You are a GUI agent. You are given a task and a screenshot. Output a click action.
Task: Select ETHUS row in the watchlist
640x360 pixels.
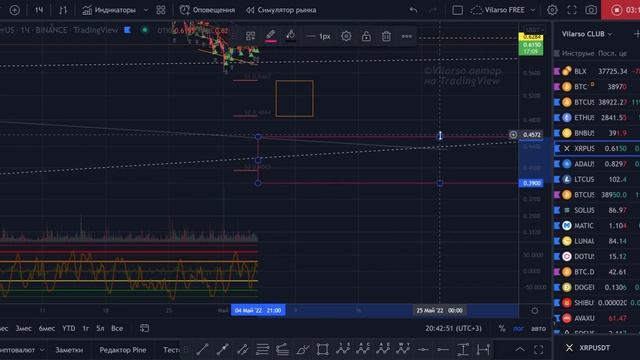point(597,118)
